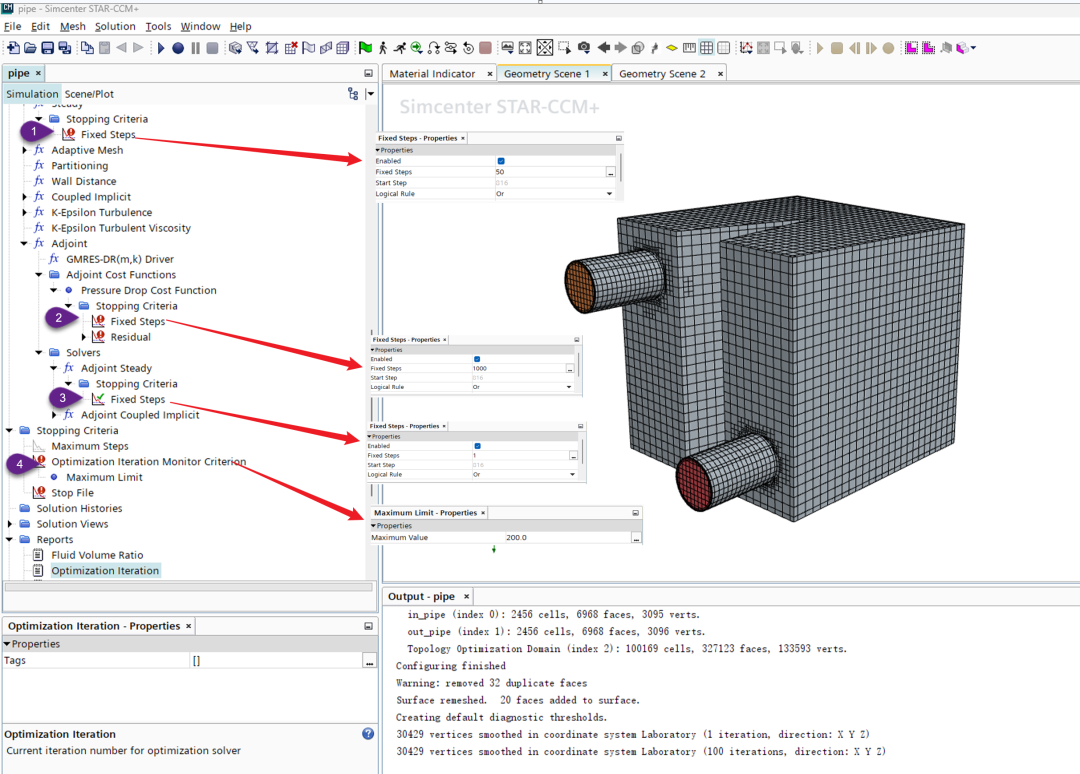Expand the Solution Views folder
The image size is (1080, 774).
(10, 524)
